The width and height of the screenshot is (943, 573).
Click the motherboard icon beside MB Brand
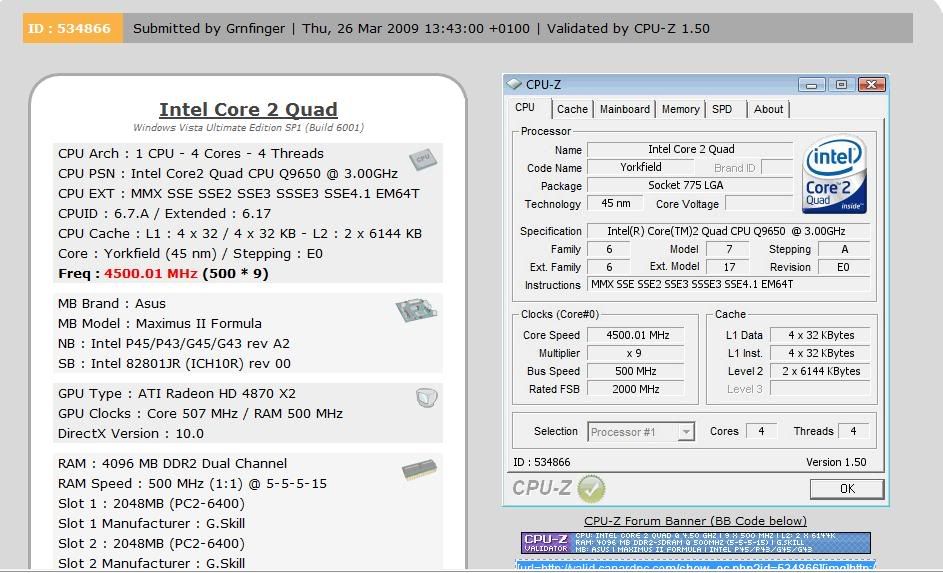(x=416, y=309)
